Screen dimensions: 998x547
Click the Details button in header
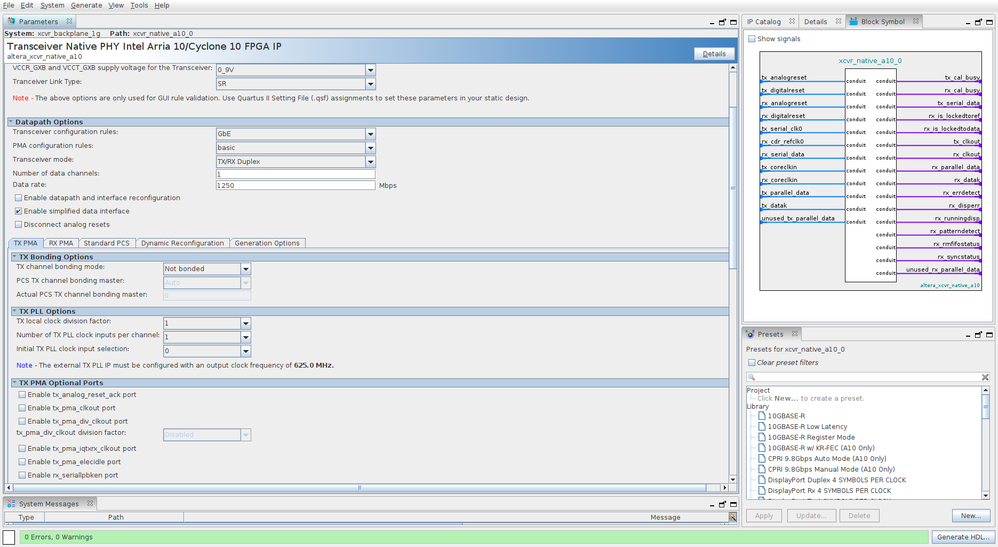pos(714,53)
